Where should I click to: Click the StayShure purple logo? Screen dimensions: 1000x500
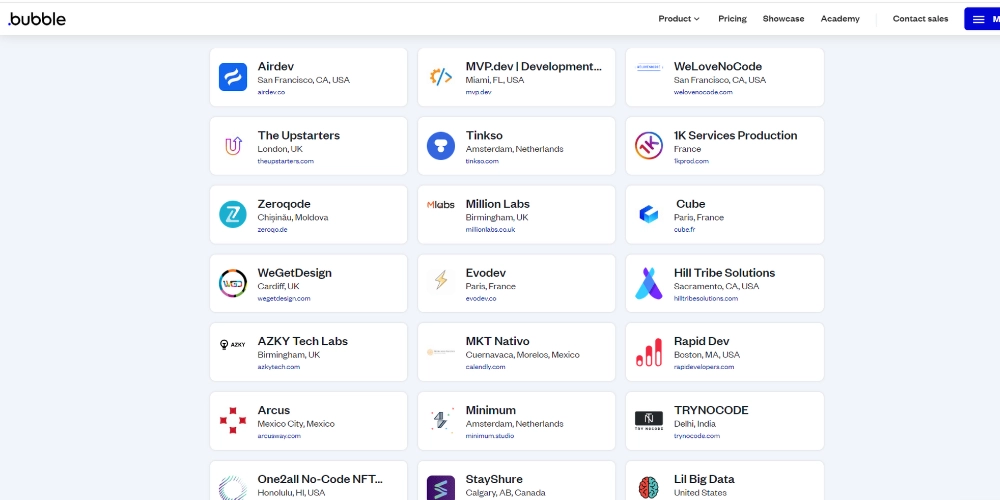click(x=441, y=487)
